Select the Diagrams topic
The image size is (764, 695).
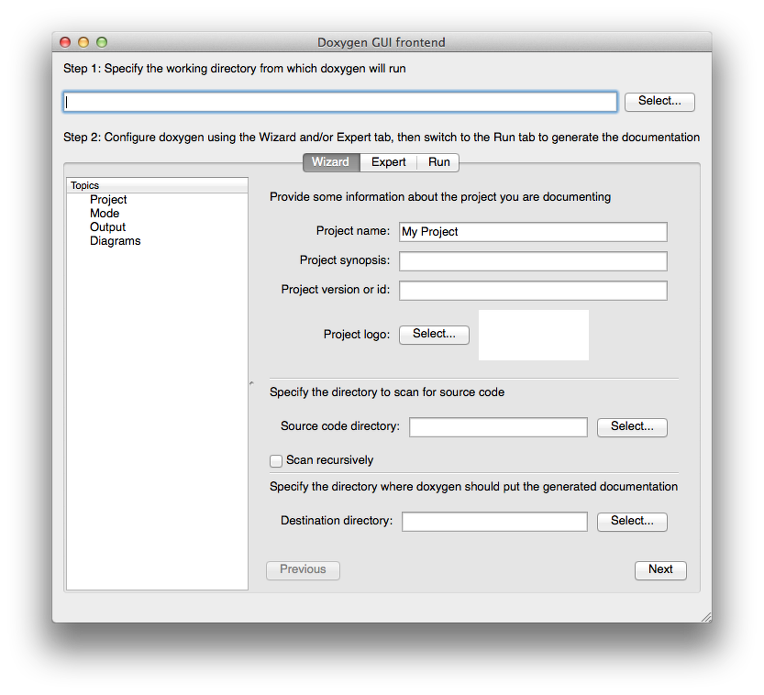click(115, 241)
